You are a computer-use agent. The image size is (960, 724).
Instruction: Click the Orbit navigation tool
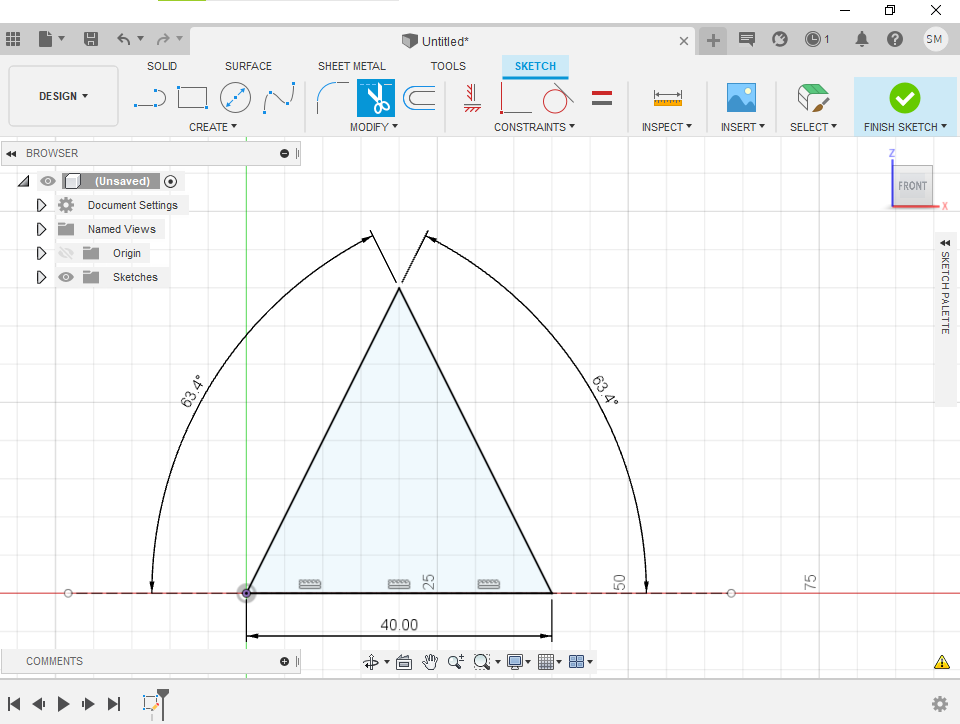click(x=371, y=662)
